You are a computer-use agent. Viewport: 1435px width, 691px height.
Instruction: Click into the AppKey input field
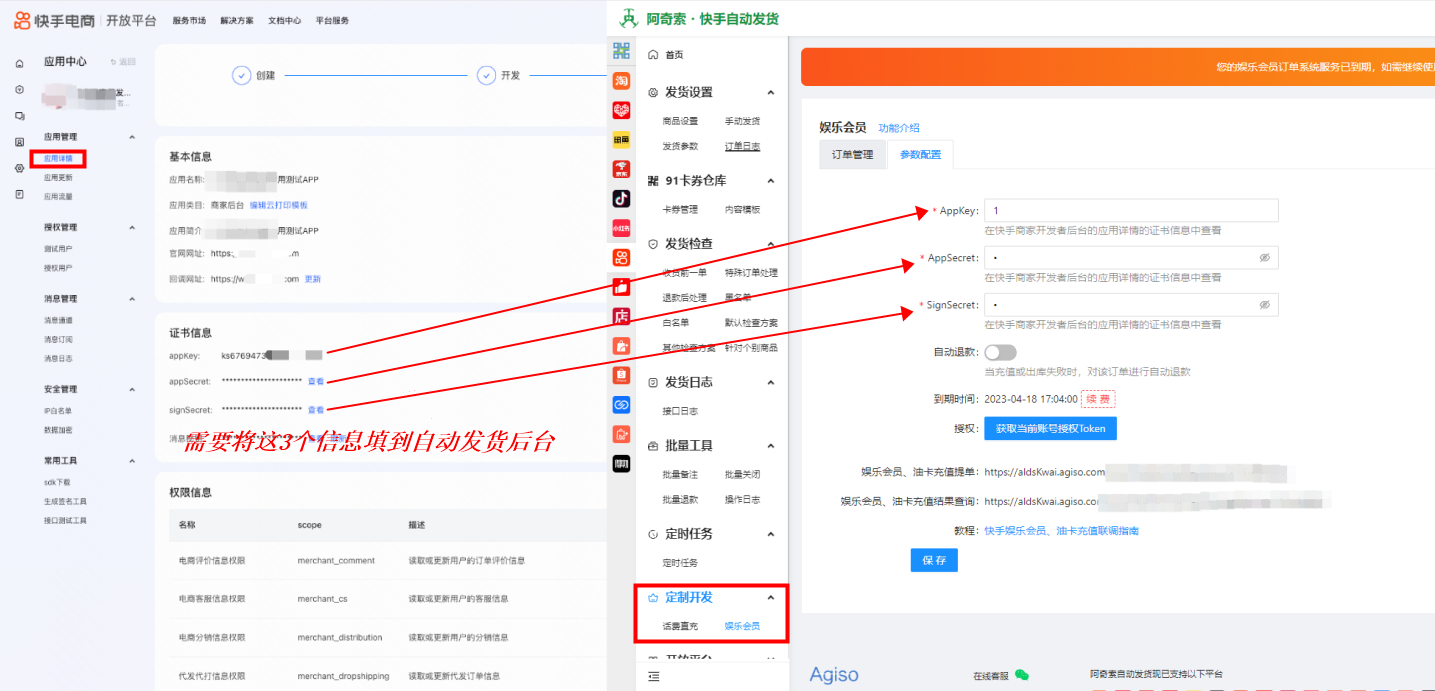(x=1131, y=210)
